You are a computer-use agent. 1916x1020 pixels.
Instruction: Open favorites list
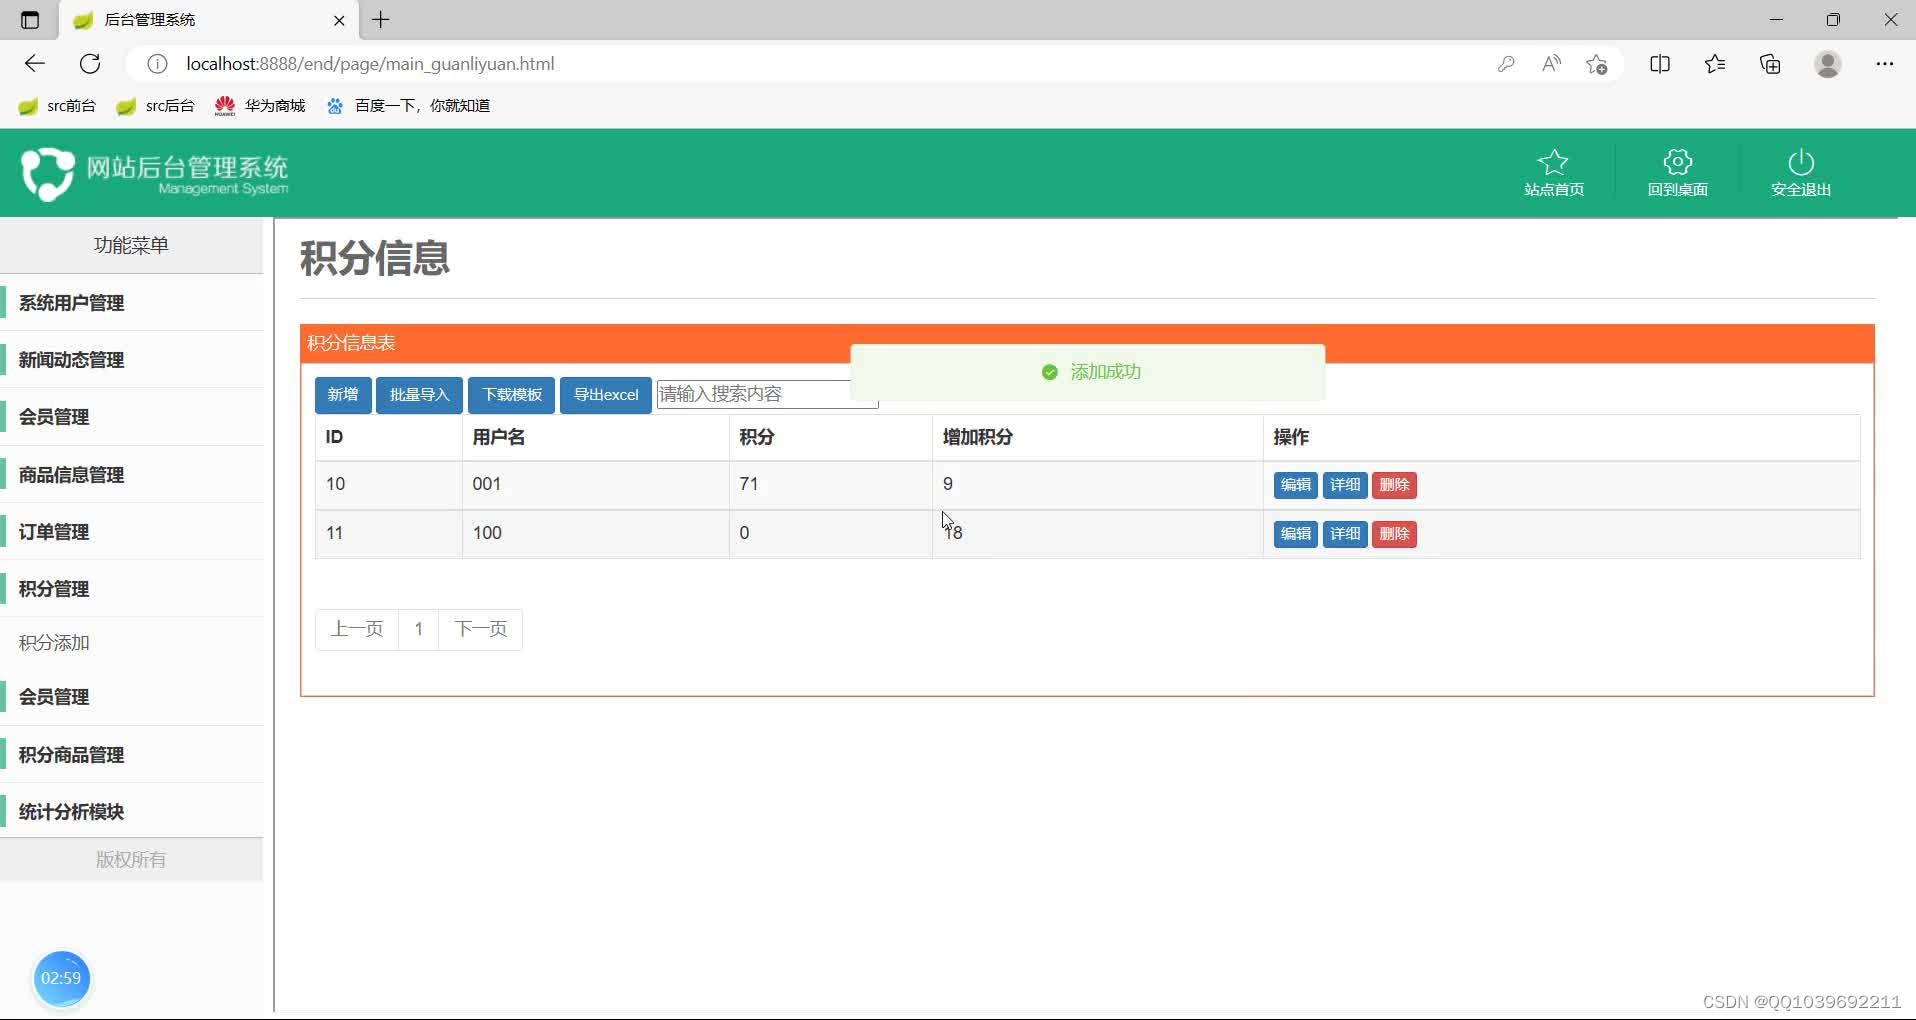coord(1715,64)
